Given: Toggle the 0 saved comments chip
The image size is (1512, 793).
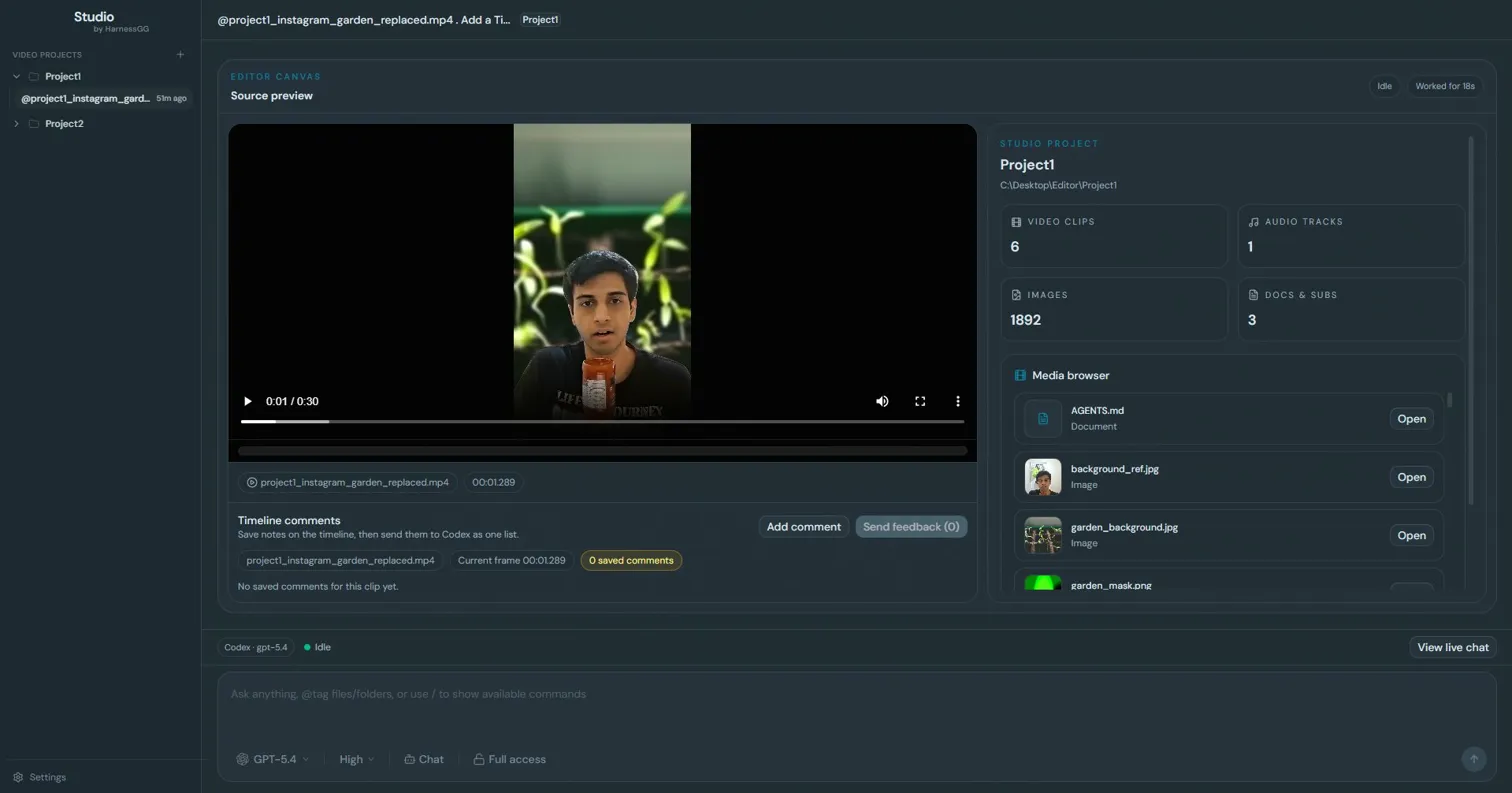Looking at the screenshot, I should coord(630,560).
